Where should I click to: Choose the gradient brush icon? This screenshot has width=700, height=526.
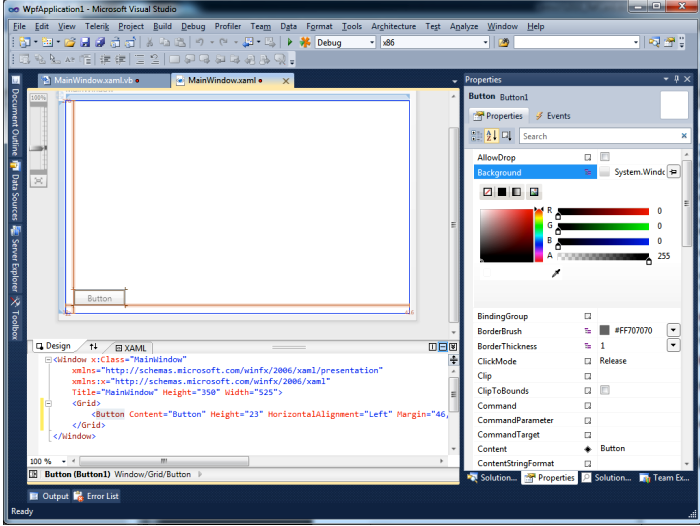tap(517, 192)
